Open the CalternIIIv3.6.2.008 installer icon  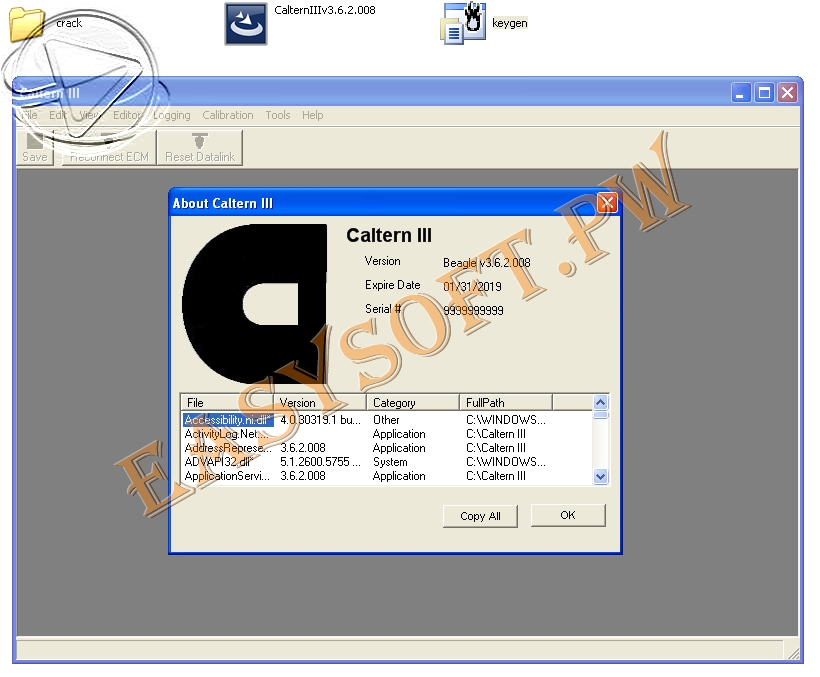click(x=246, y=24)
